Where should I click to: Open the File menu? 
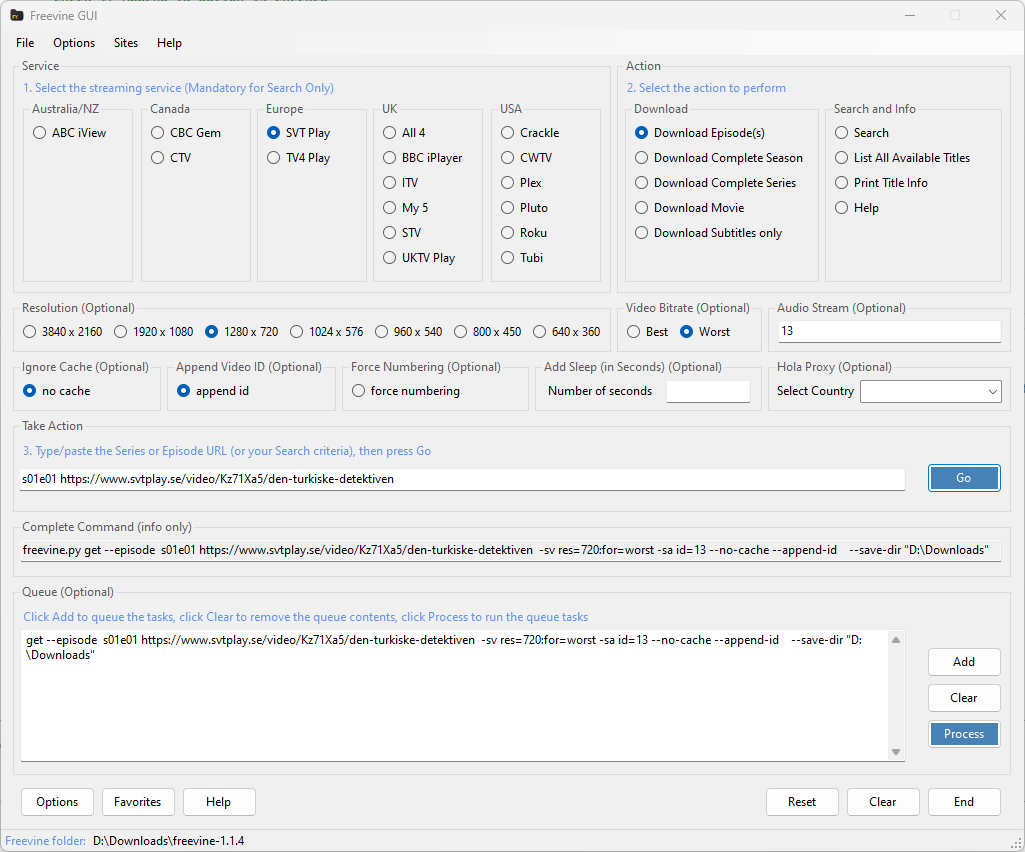(x=25, y=43)
